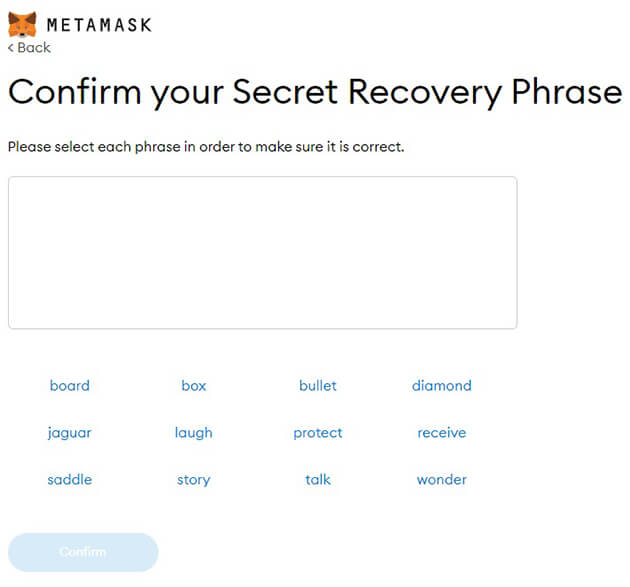Click the 'story' word button
The height and width of the screenshot is (587, 630).
click(193, 480)
